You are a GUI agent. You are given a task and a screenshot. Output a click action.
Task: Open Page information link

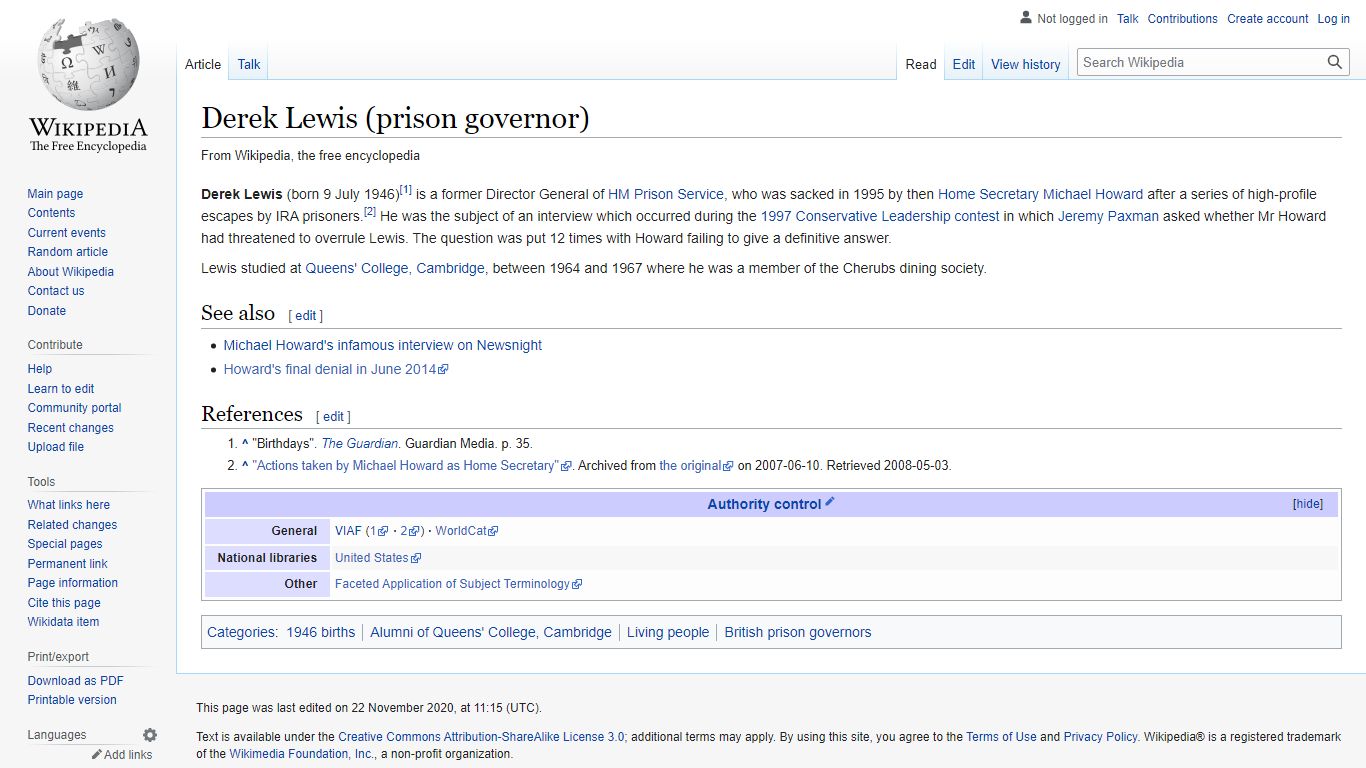[73, 583]
